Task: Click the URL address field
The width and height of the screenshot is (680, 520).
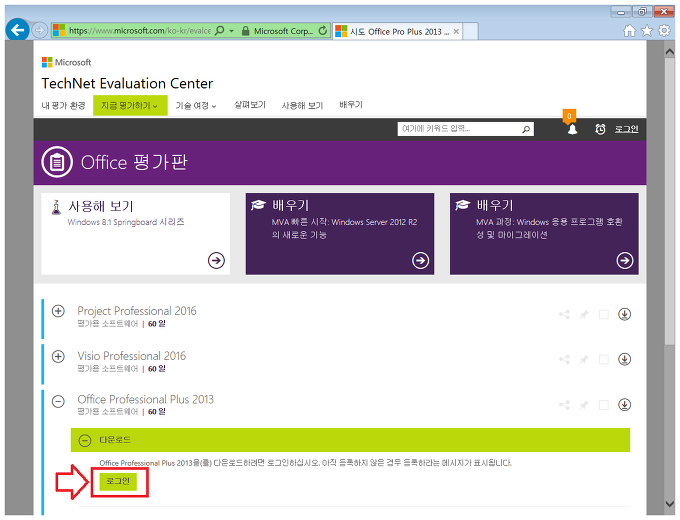Action: (140, 31)
